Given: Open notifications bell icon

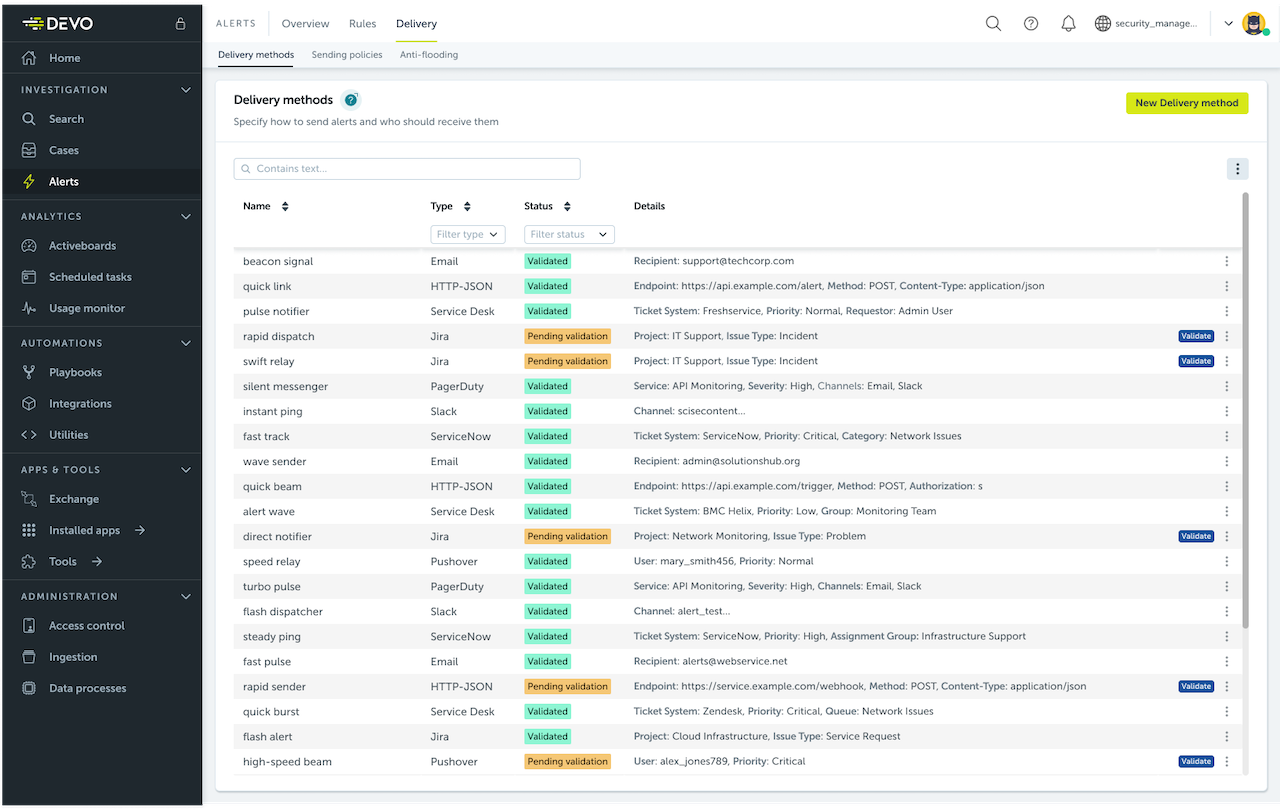Looking at the screenshot, I should [1068, 24].
